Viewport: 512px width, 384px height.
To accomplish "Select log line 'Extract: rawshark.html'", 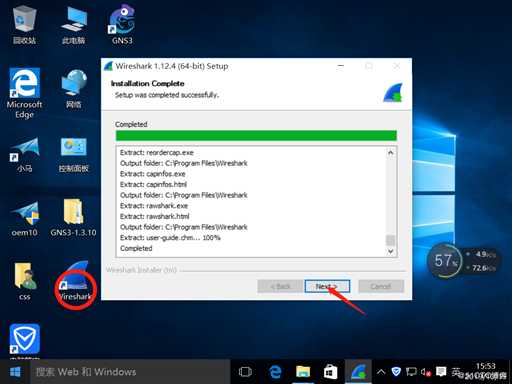I will (x=155, y=217).
